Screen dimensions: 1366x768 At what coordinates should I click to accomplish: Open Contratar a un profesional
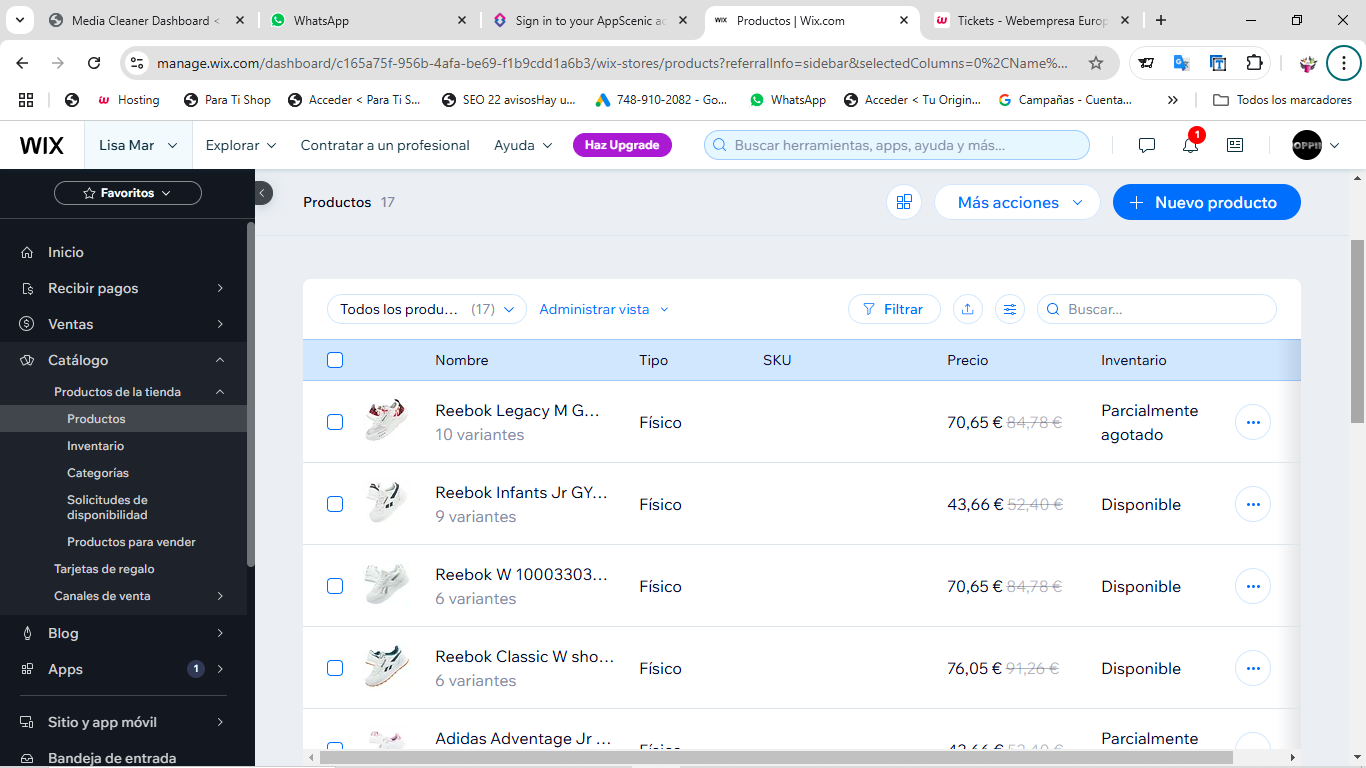tap(385, 145)
